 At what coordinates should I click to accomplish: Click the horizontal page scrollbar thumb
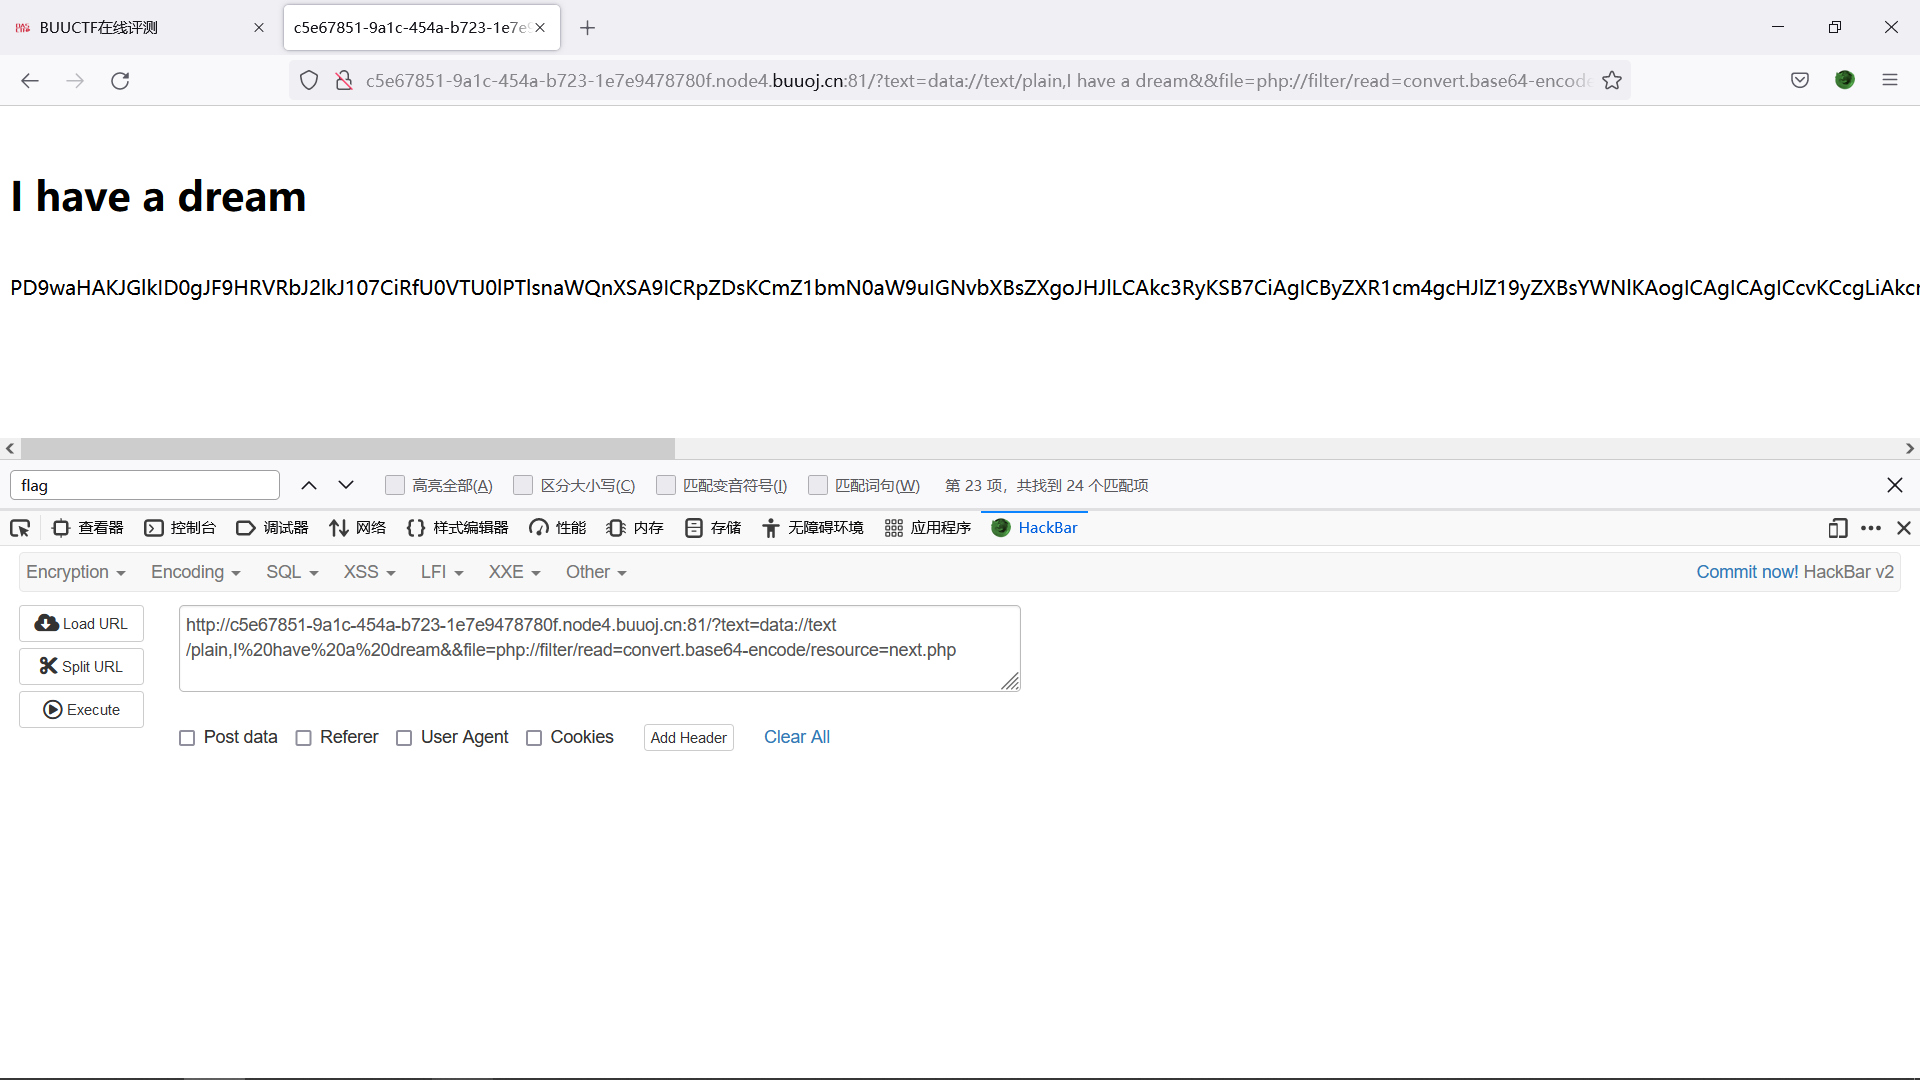347,449
